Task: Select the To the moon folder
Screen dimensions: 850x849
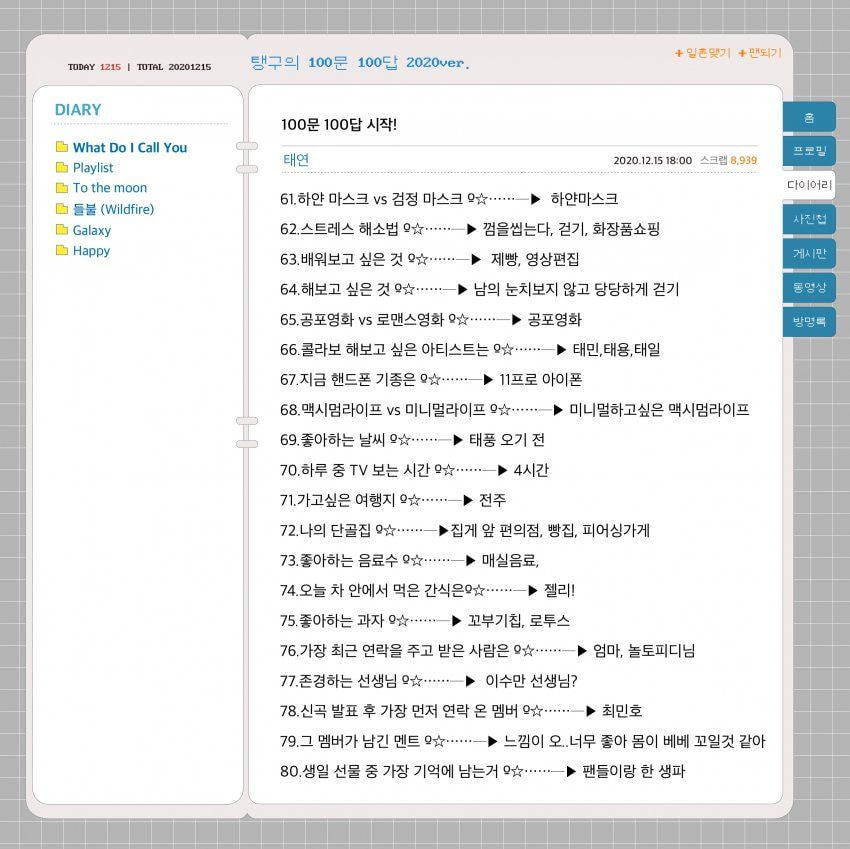Action: click(110, 188)
